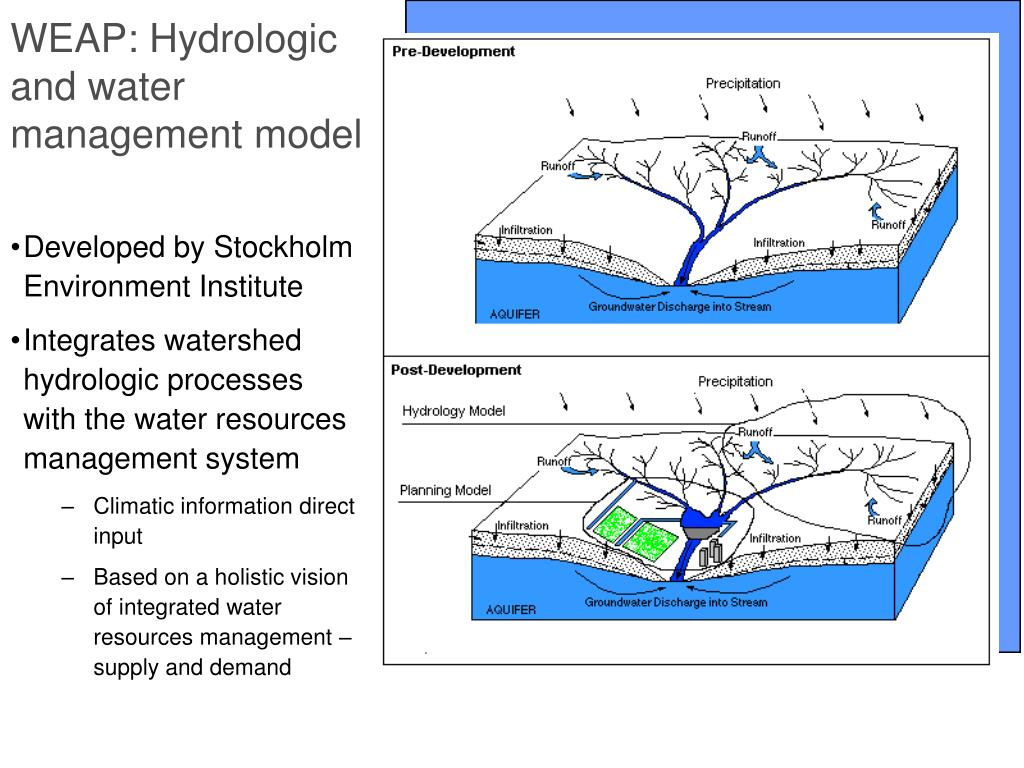Click the bullet beginning "Integrates watershed hydrologic processes"
Image resolution: width=1024 pixels, height=768 pixels.
[x=184, y=399]
